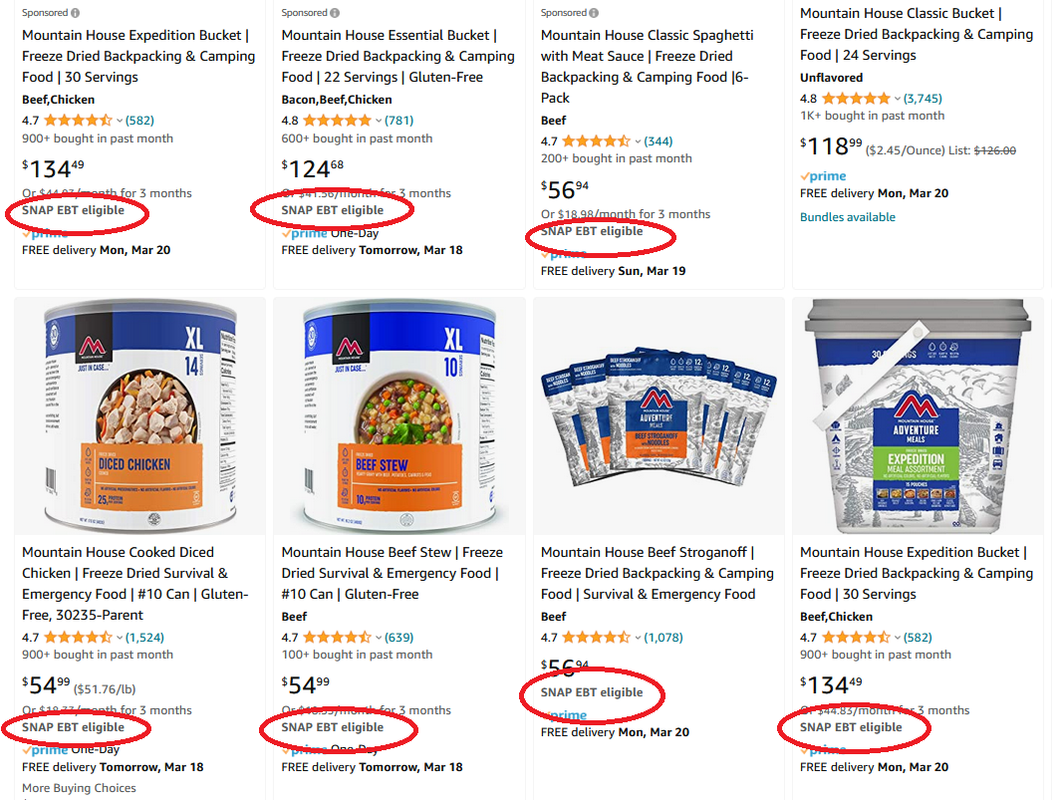
Task: Click star rating for Diced Chicken can
Action: click(x=78, y=637)
